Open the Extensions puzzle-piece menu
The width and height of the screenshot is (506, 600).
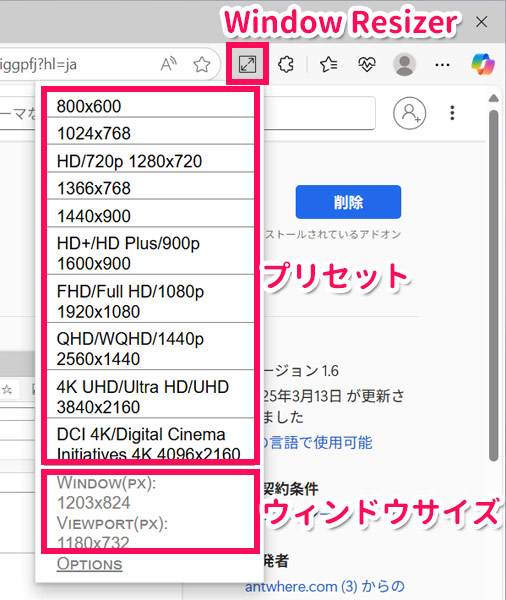[x=286, y=64]
